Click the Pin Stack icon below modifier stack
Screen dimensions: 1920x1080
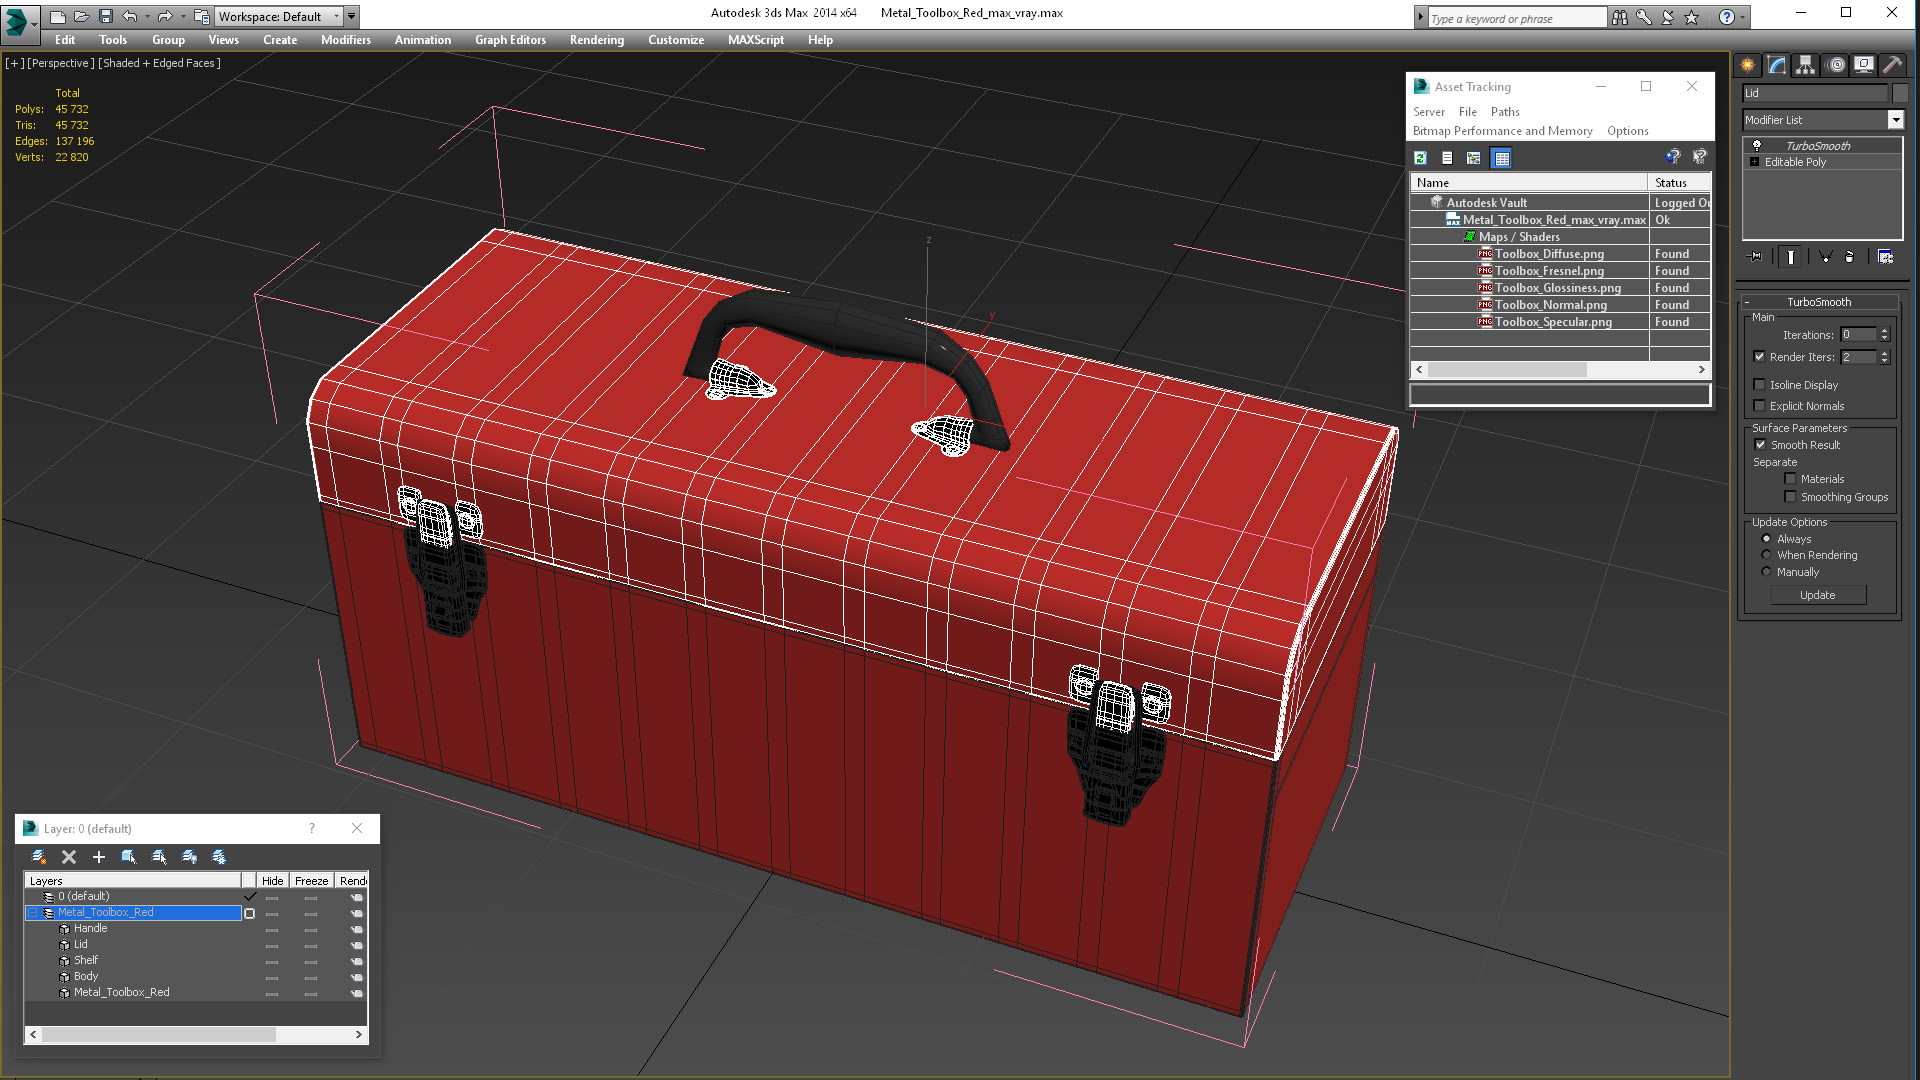point(1755,257)
